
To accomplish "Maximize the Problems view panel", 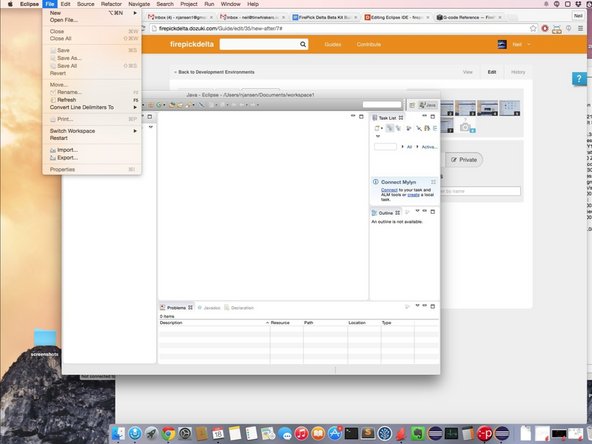I will pyautogui.click(x=433, y=306).
